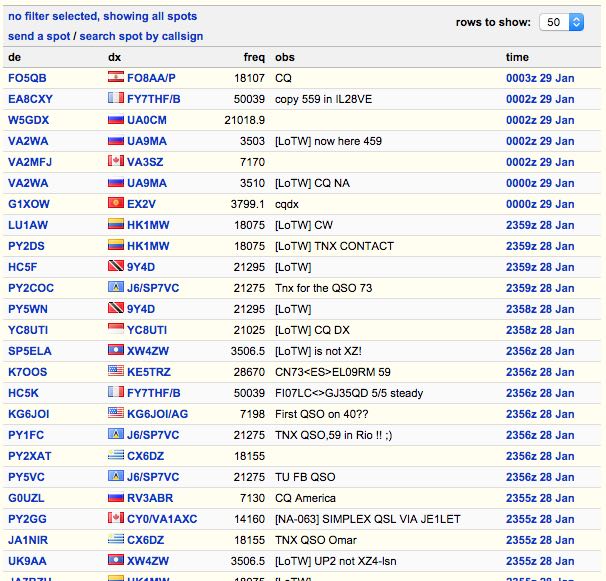Open the W5GDX spotter link

coord(29,120)
